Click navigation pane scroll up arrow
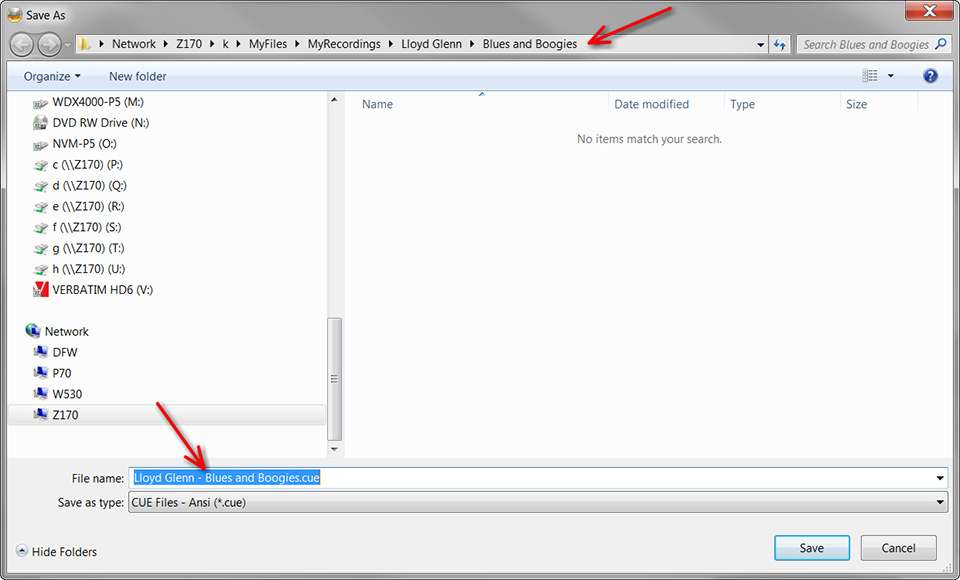Image resolution: width=960 pixels, height=580 pixels. 334,99
